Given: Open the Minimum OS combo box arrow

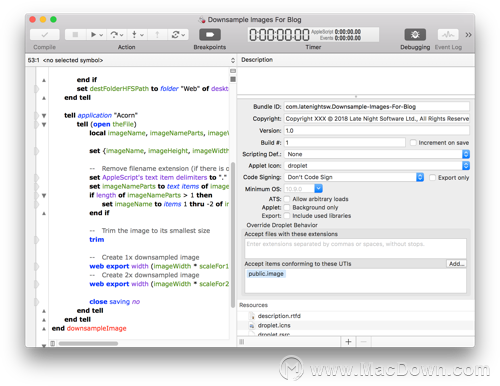Looking at the screenshot, I should pyautogui.click(x=318, y=189).
